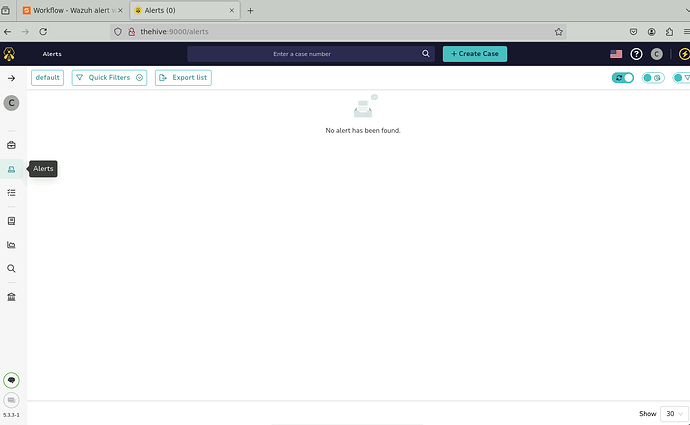Click the sidebar Search magnifier icon
Image resolution: width=690 pixels, height=425 pixels.
point(11,268)
